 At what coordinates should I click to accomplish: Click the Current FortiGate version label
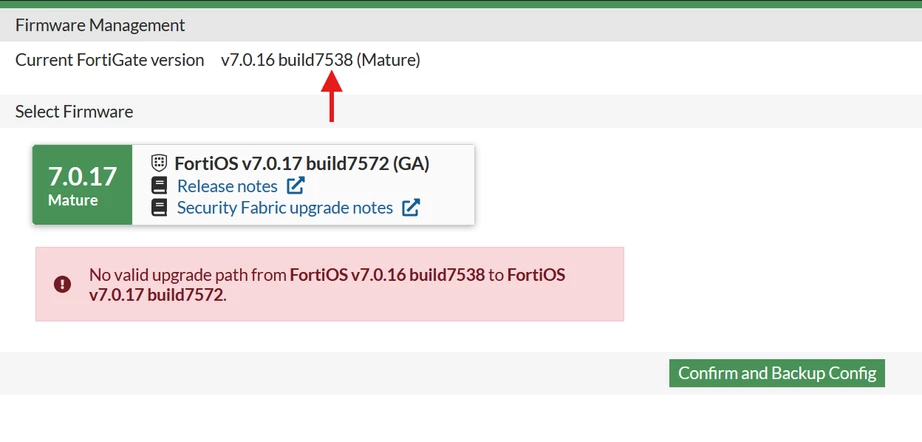(x=109, y=60)
